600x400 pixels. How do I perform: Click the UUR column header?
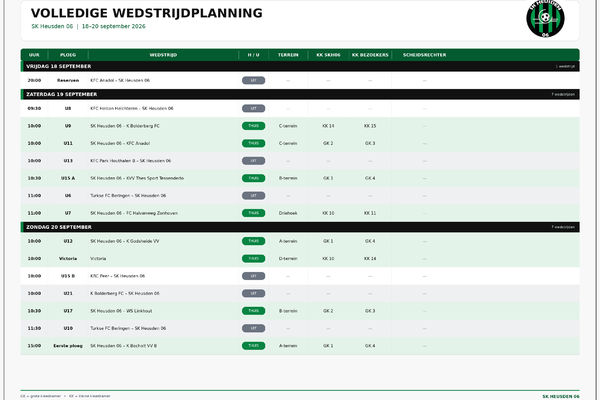coord(34,55)
